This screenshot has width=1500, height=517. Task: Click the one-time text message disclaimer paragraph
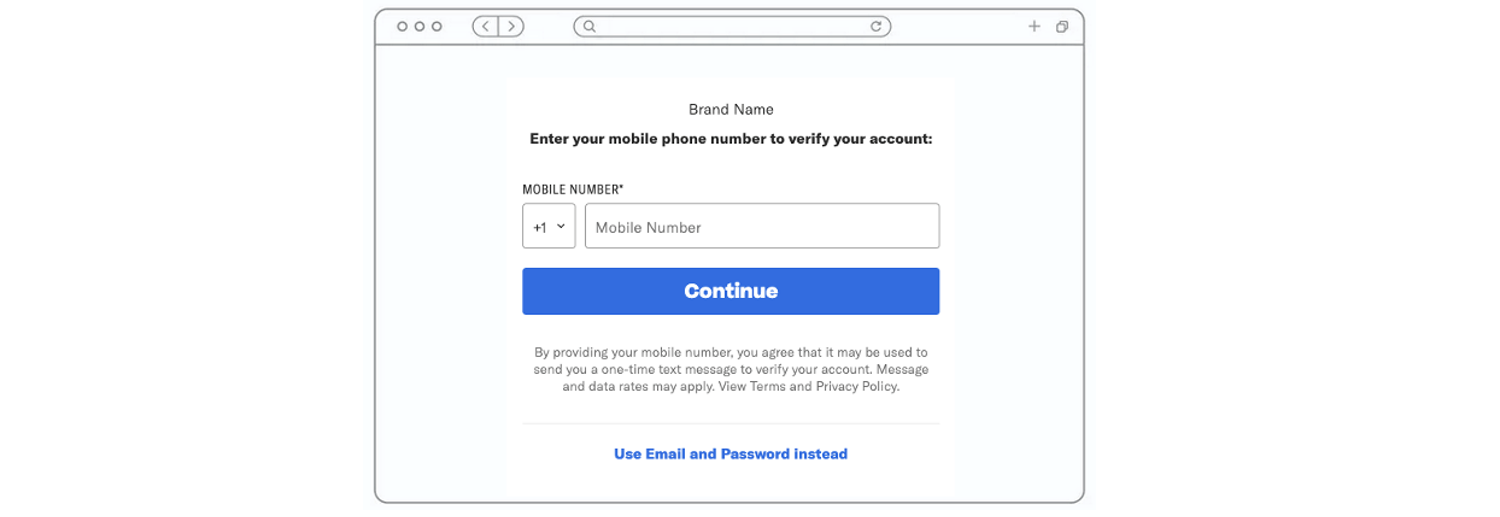point(730,369)
